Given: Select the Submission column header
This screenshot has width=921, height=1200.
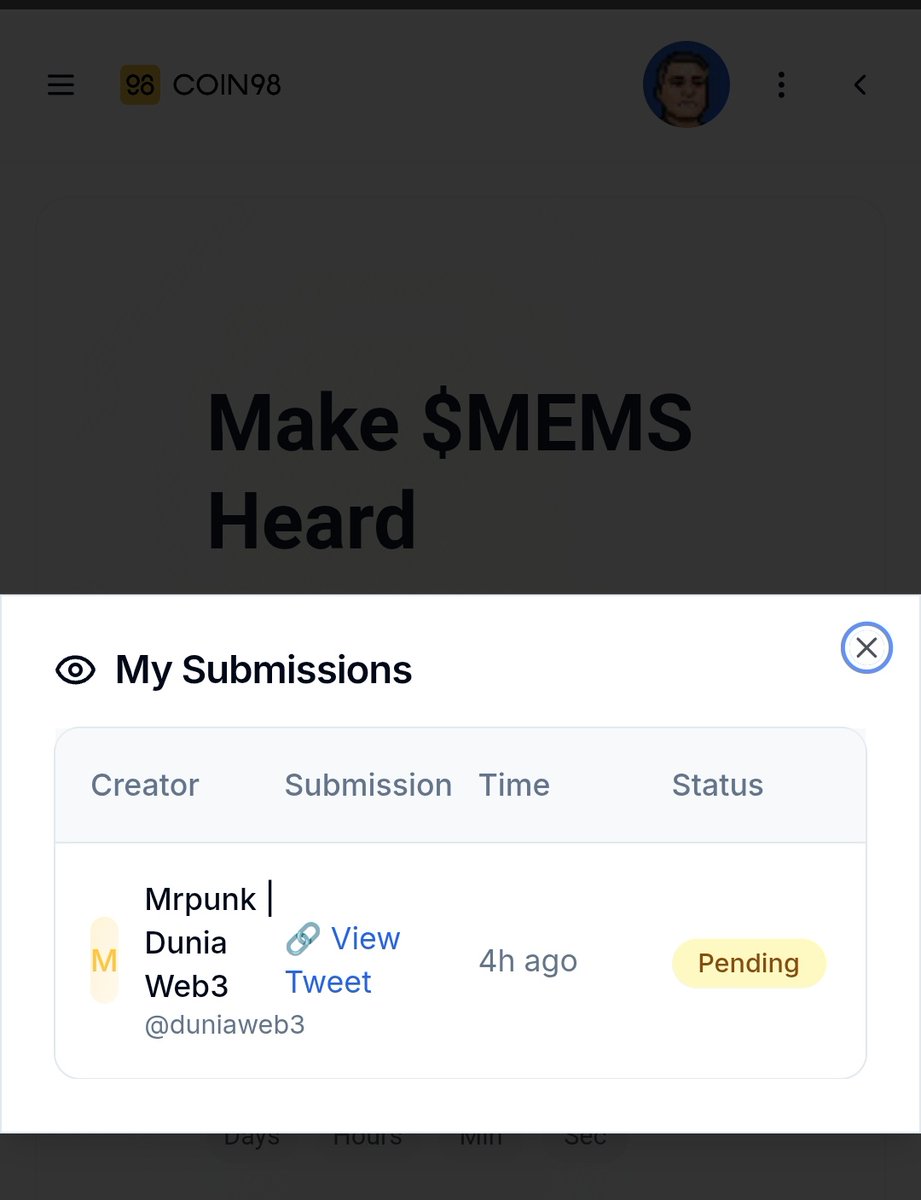Looking at the screenshot, I should click(x=368, y=785).
